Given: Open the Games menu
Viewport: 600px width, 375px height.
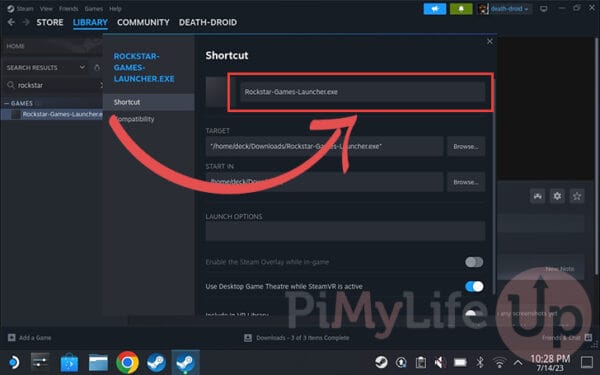Looking at the screenshot, I should click(x=94, y=8).
